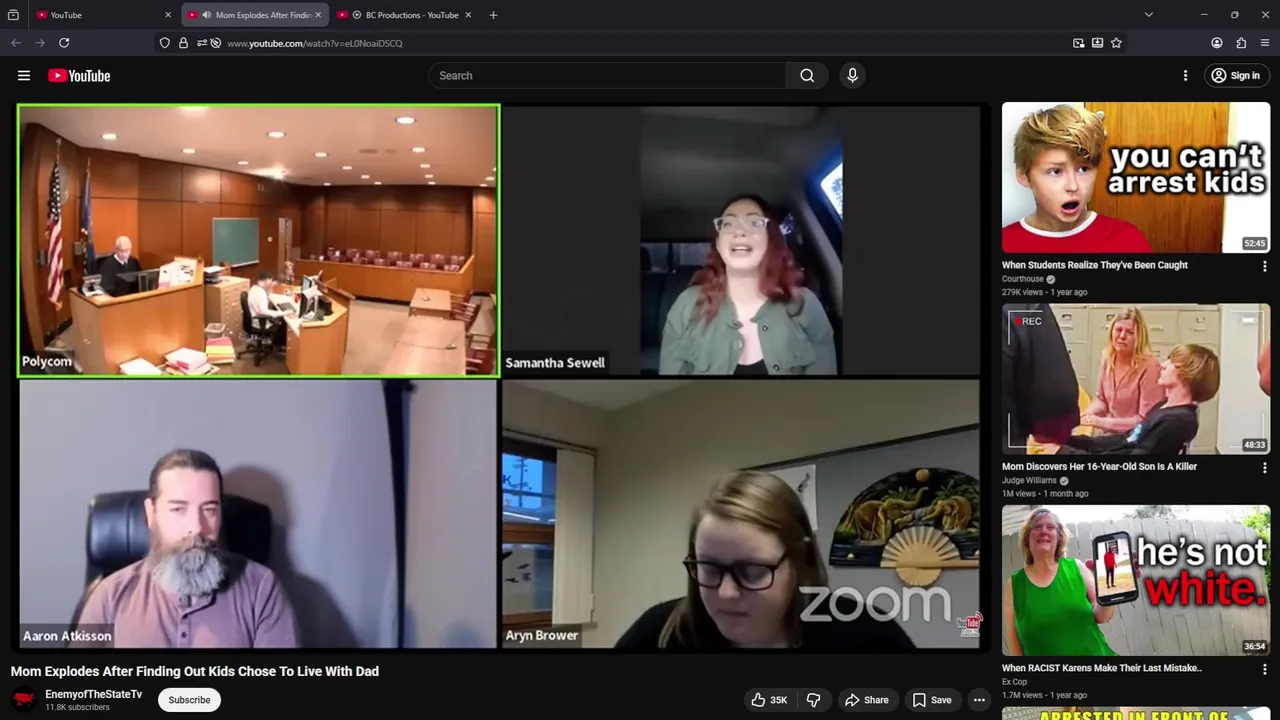The width and height of the screenshot is (1280, 720).
Task: Go back with the browser back arrow
Action: pos(16,43)
